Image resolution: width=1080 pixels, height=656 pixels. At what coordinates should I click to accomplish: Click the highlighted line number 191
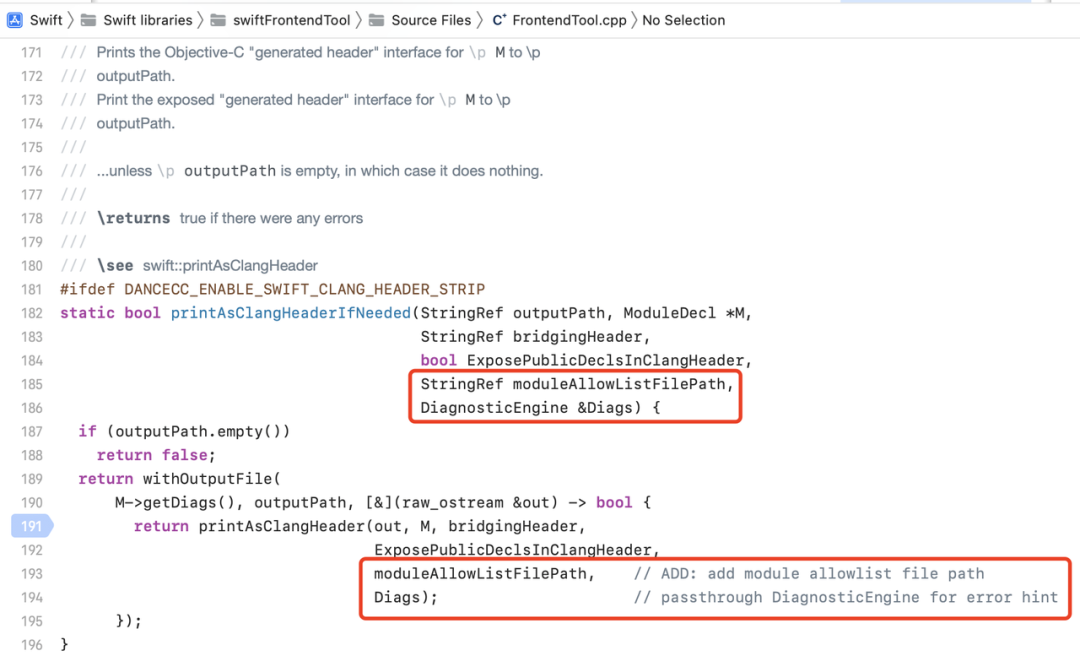[x=32, y=526]
